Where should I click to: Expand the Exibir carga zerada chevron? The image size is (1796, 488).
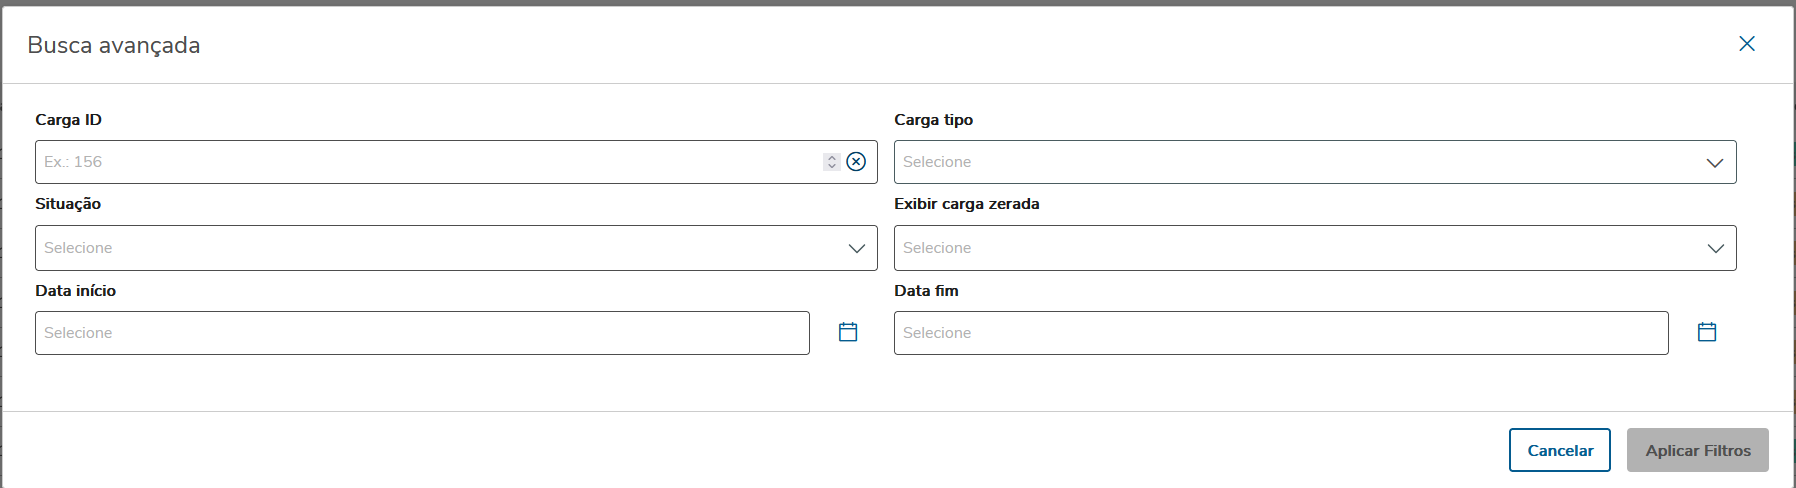[x=1715, y=248]
